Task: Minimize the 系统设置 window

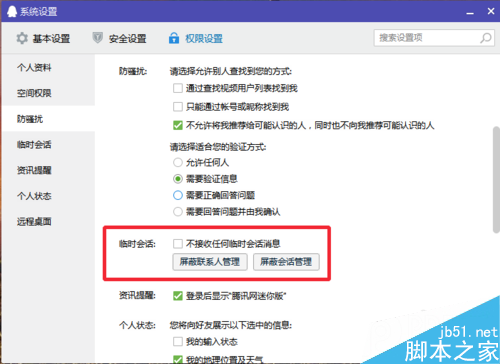Action: click(470, 12)
